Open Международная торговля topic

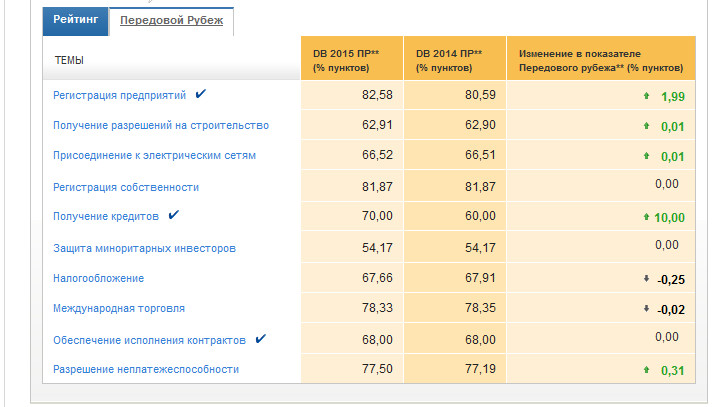118,309
